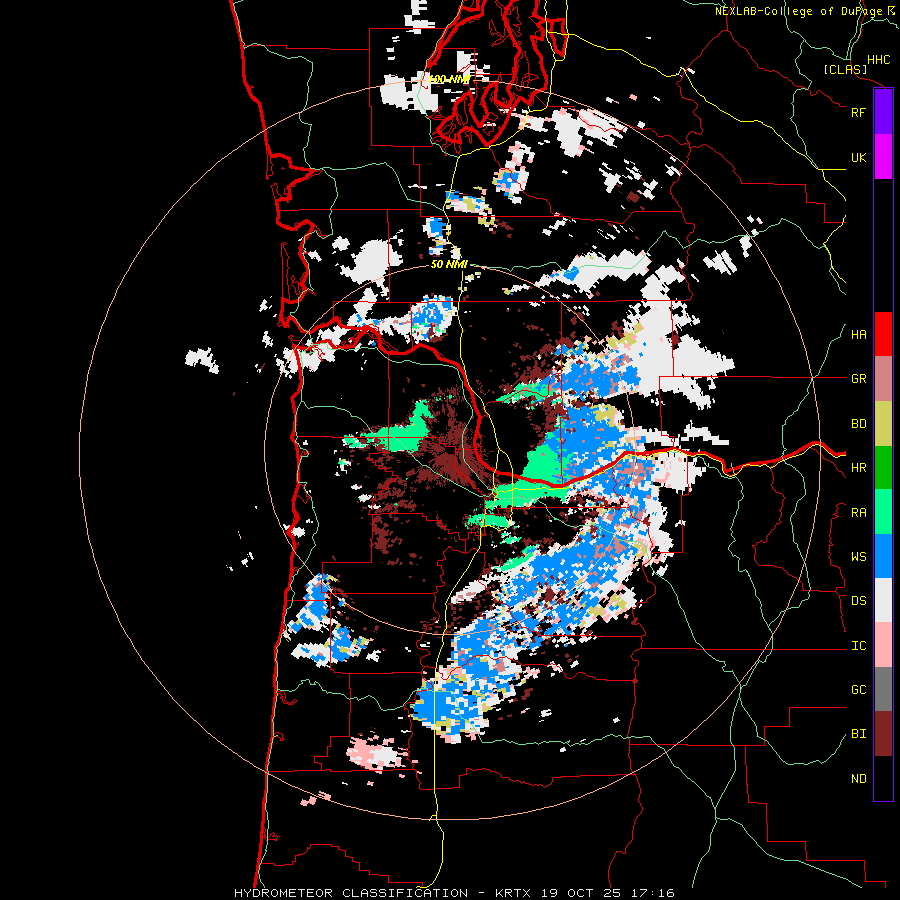Click the HA legend label
The height and width of the screenshot is (900, 900).
click(858, 335)
